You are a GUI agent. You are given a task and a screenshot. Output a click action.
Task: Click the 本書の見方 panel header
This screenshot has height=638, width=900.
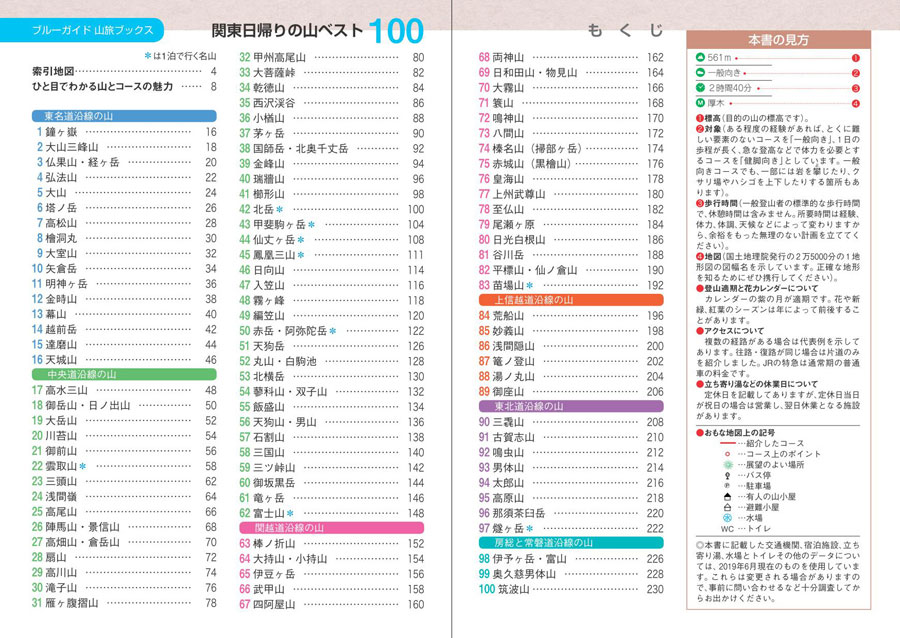pyautogui.click(x=778, y=40)
